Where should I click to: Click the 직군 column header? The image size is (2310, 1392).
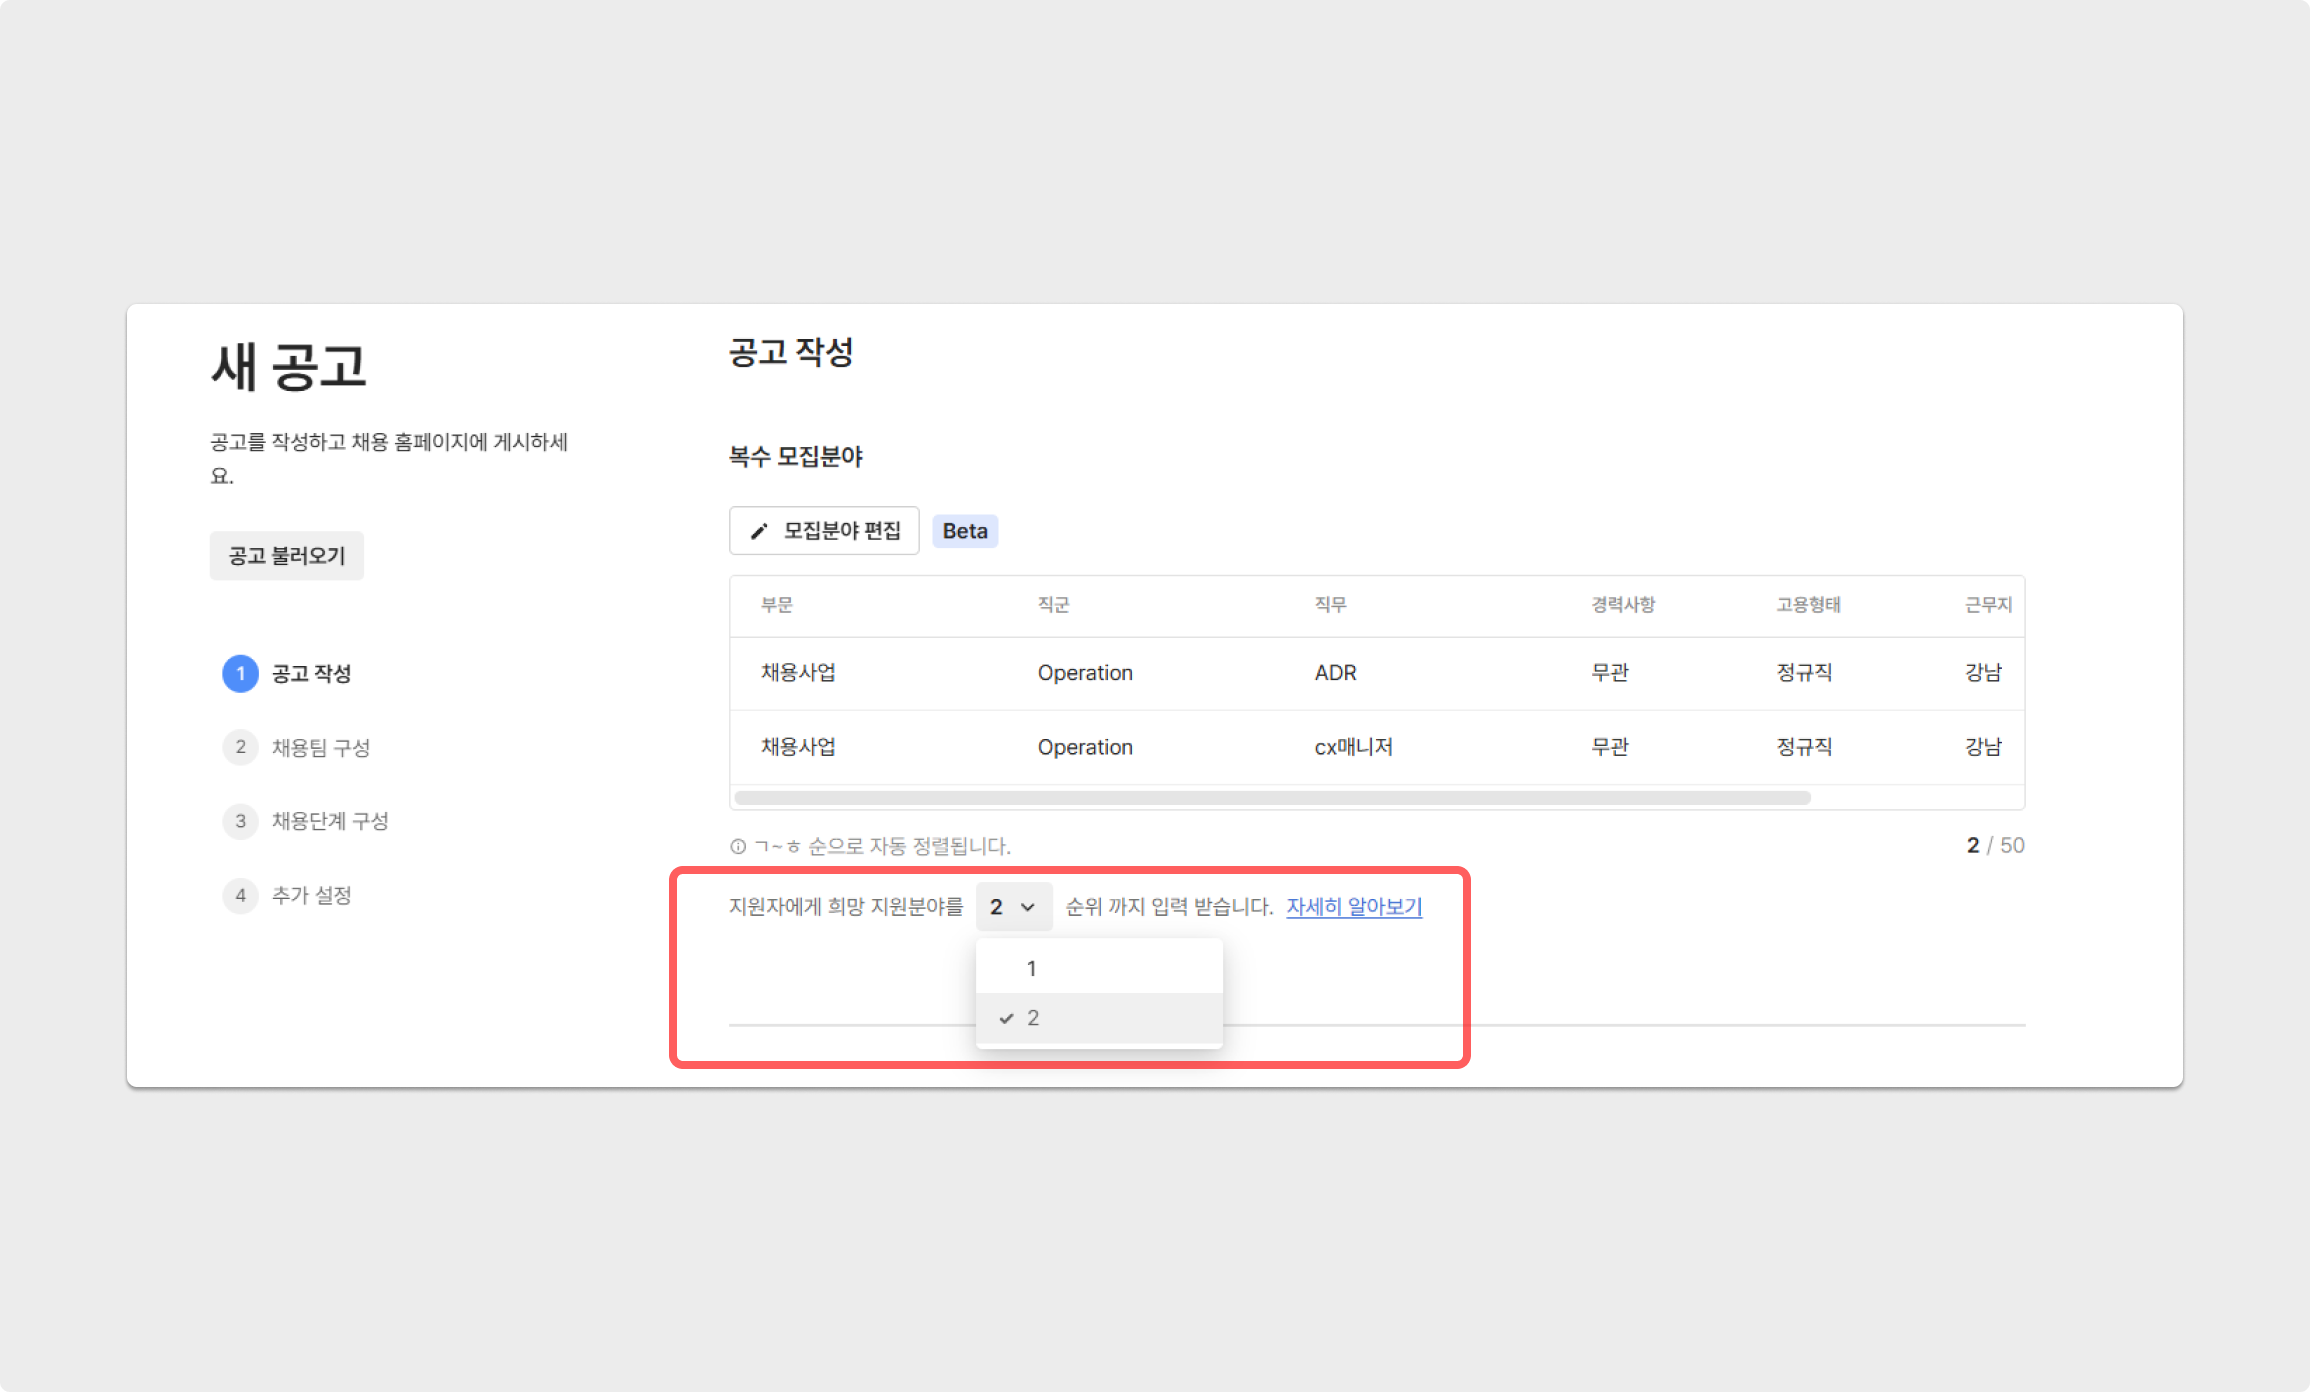(1054, 605)
